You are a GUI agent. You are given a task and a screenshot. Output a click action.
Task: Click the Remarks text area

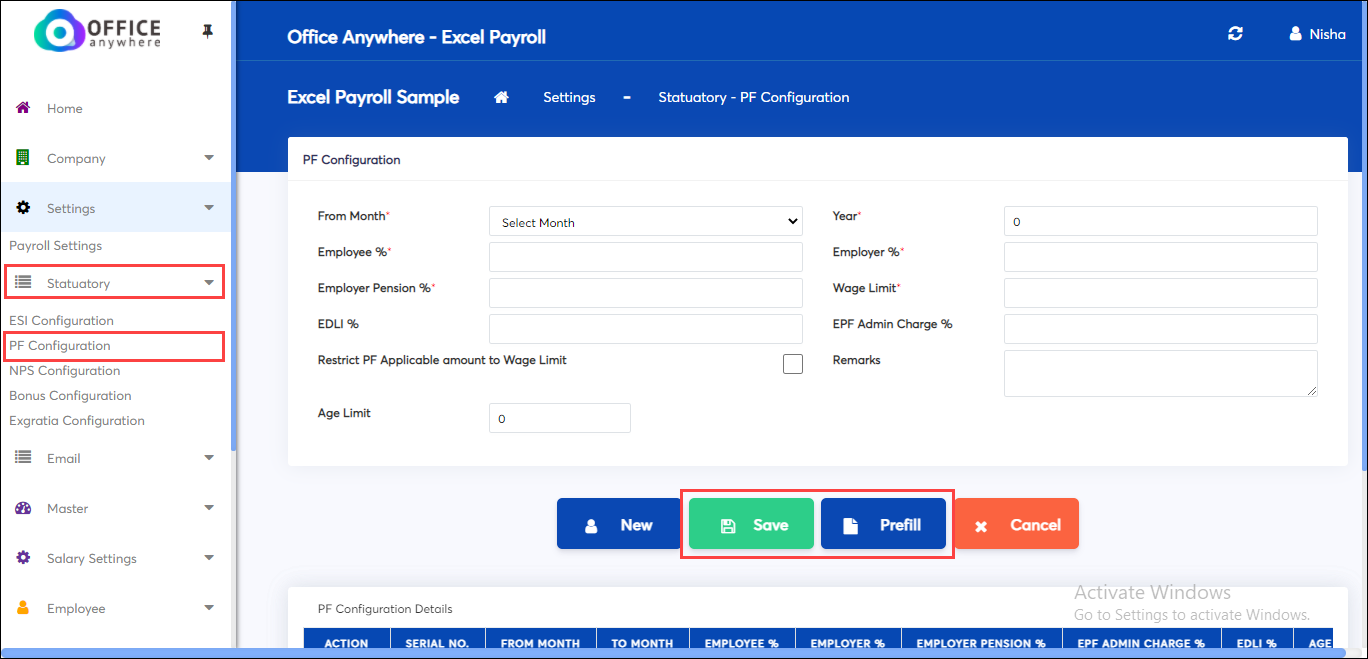tap(1161, 373)
